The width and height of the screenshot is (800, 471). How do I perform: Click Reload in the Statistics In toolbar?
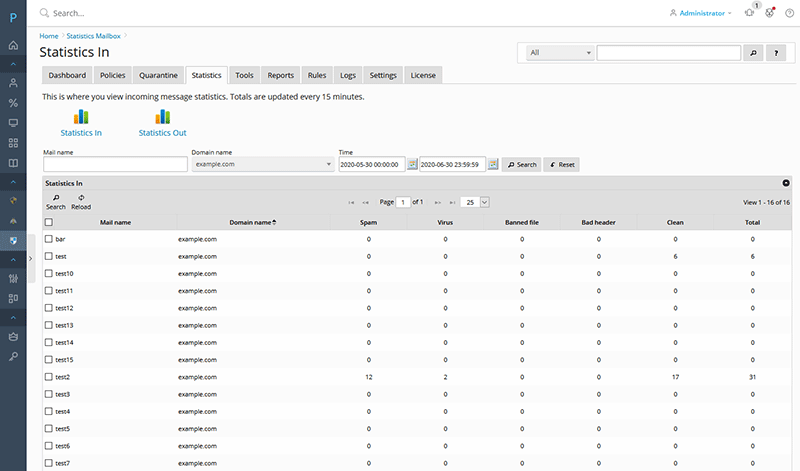tap(81, 202)
